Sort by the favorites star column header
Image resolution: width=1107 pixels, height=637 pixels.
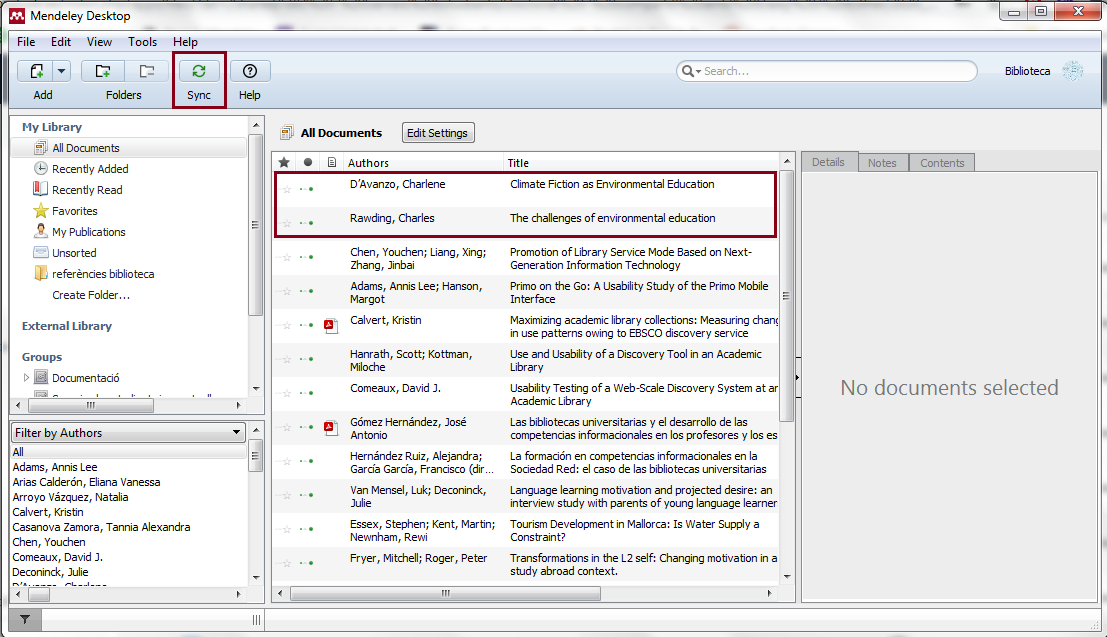coord(284,162)
